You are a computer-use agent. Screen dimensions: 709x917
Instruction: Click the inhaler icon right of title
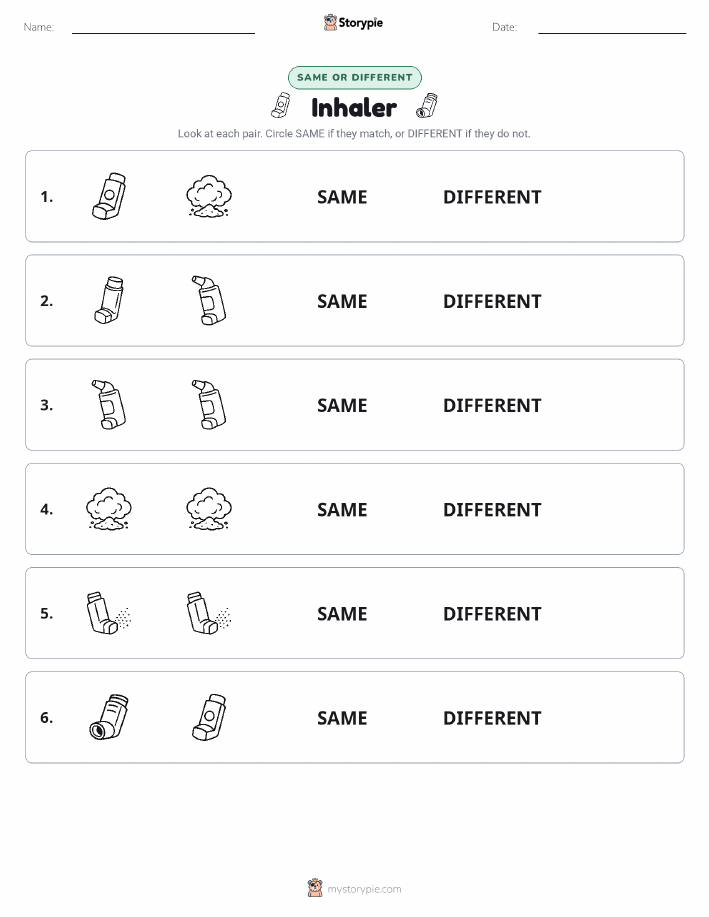(427, 105)
